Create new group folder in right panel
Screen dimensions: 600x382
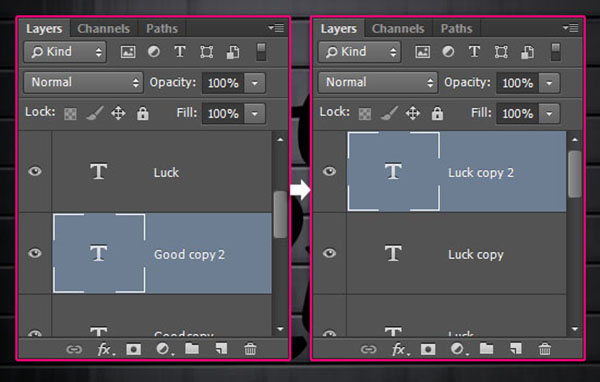pos(487,349)
